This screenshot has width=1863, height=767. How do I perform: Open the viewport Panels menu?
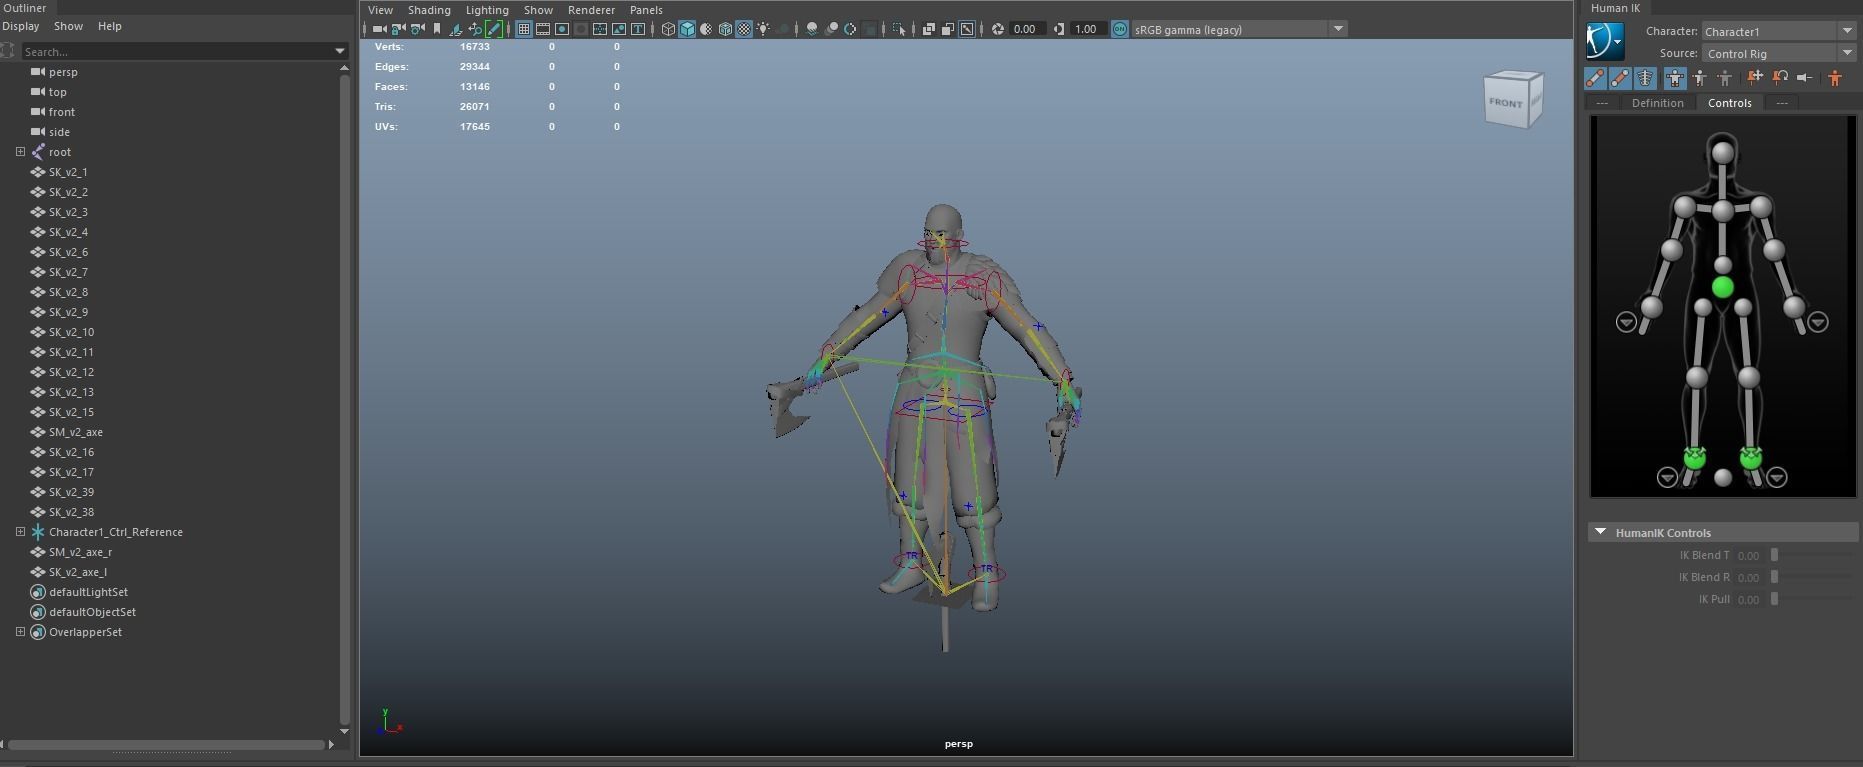coord(646,10)
